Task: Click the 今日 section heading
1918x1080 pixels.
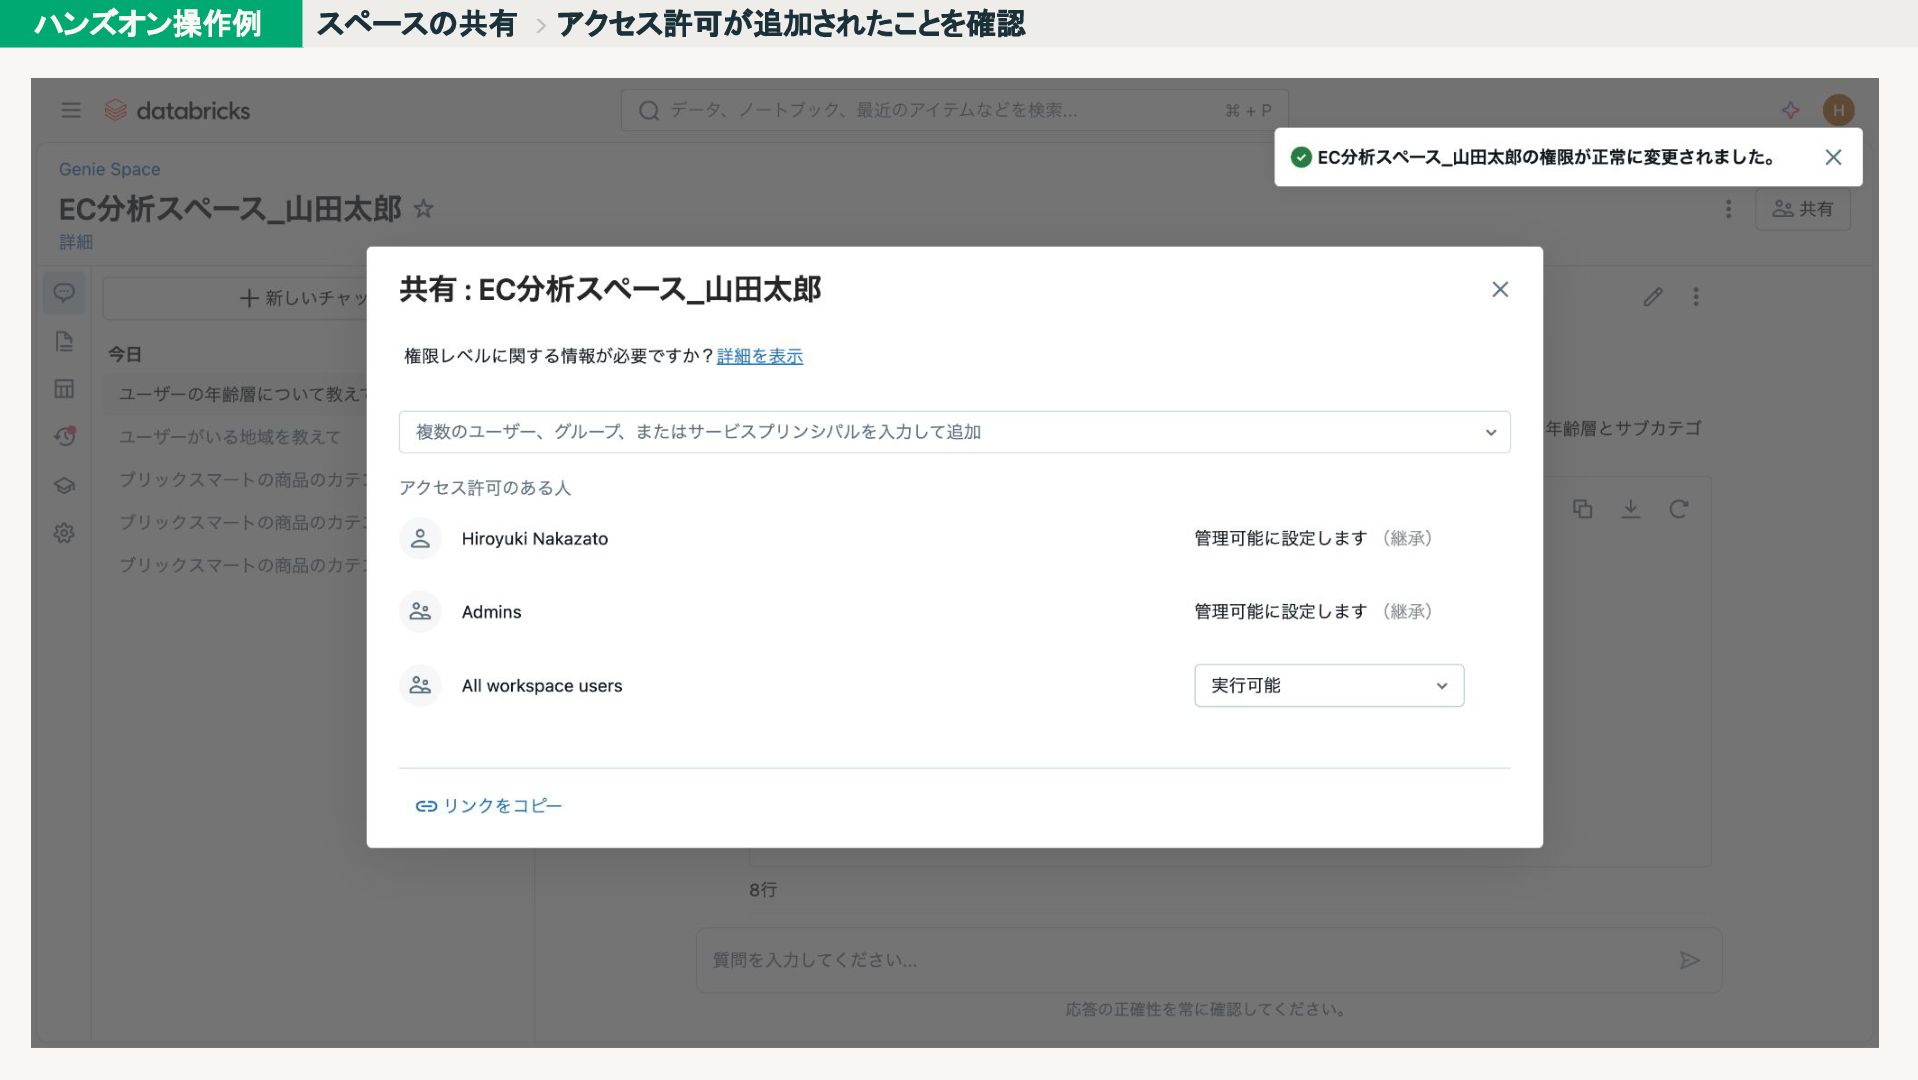Action: (125, 354)
